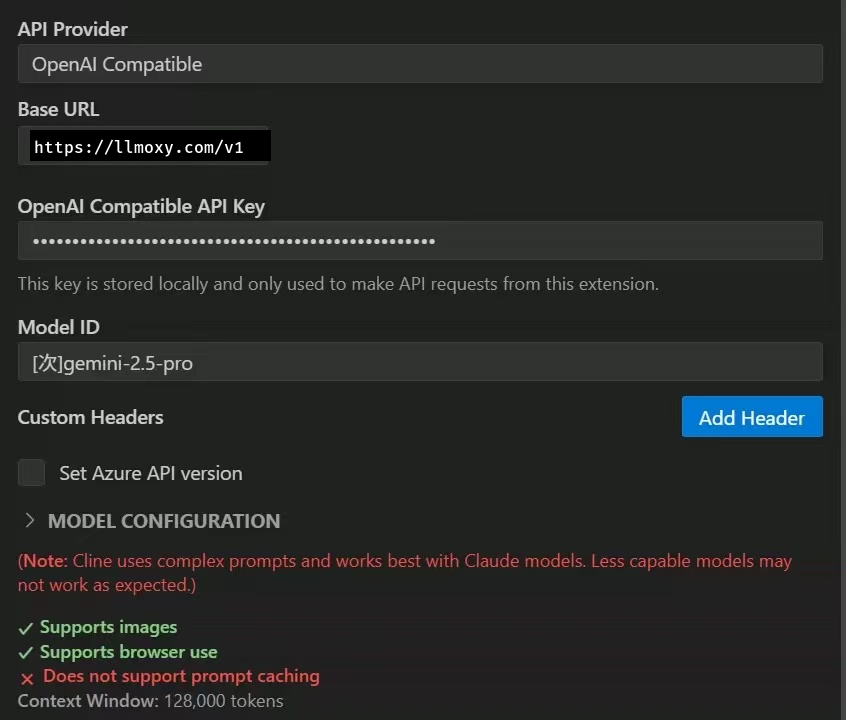Click the API Provider label
This screenshot has height=720, width=846.
tap(73, 29)
